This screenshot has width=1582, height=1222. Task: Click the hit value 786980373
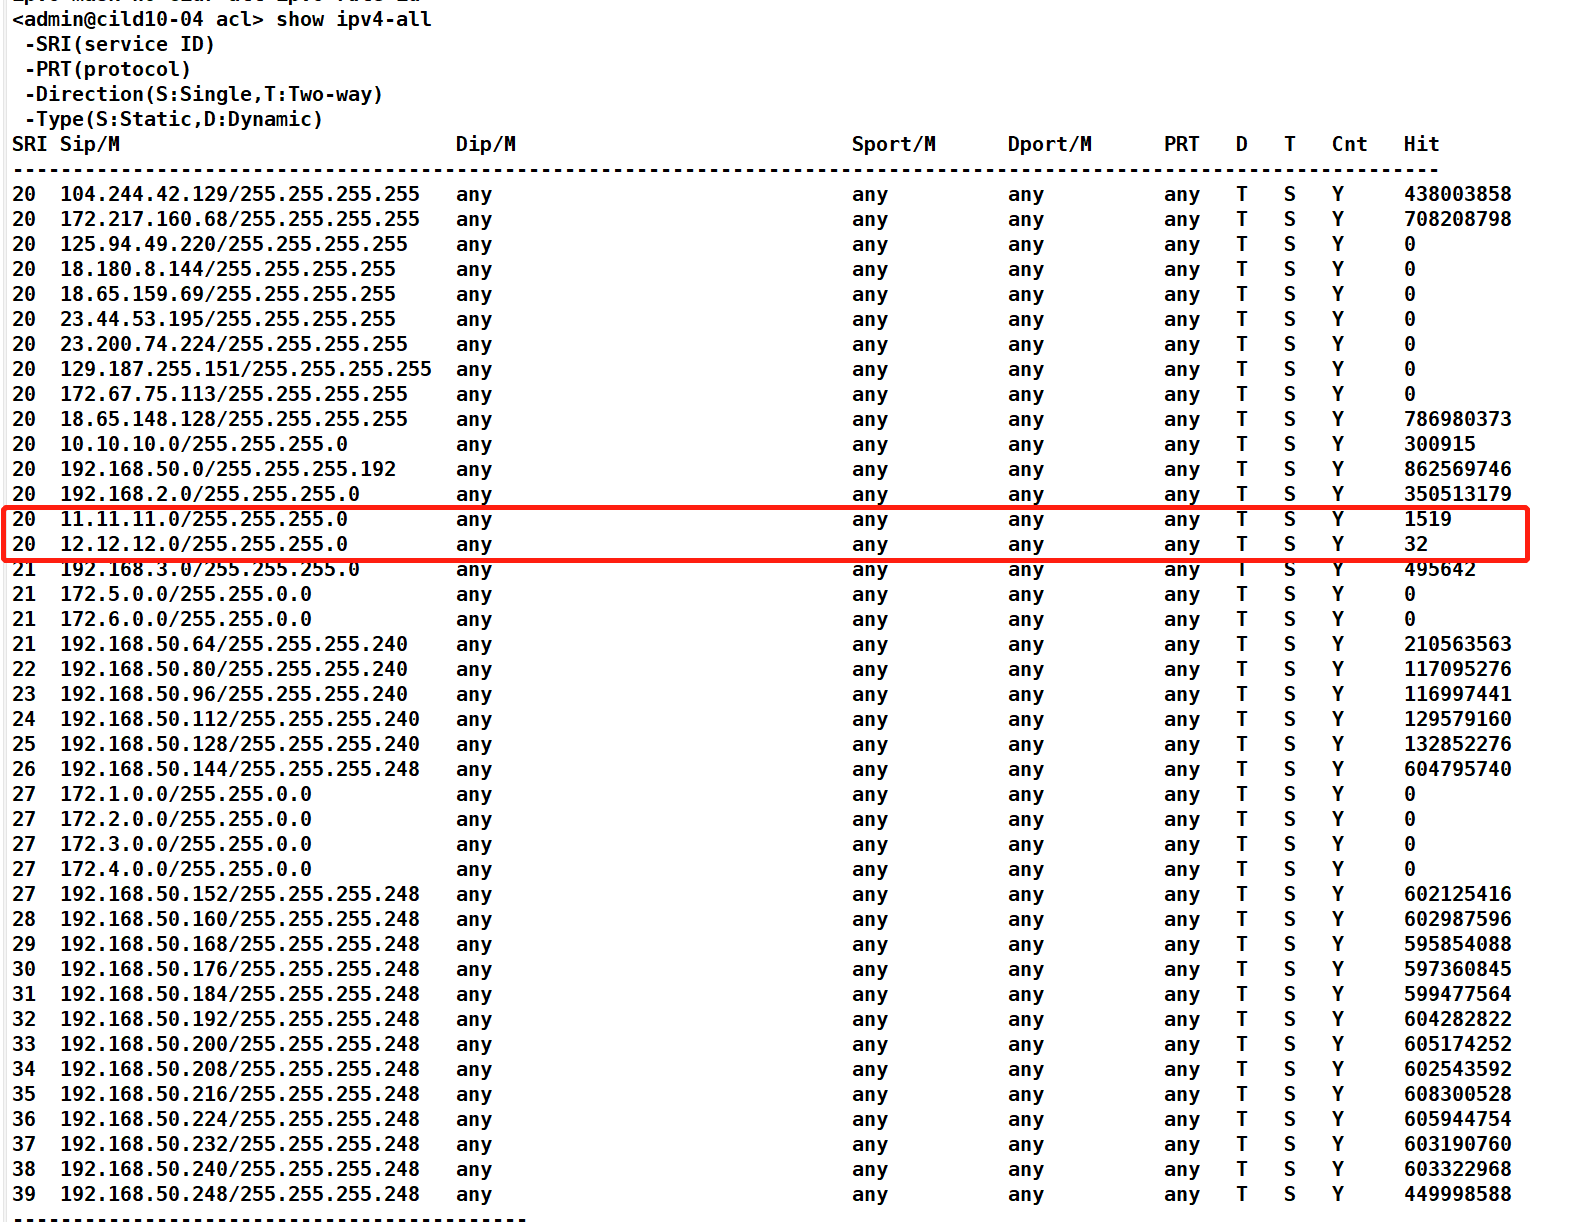tap(1457, 419)
